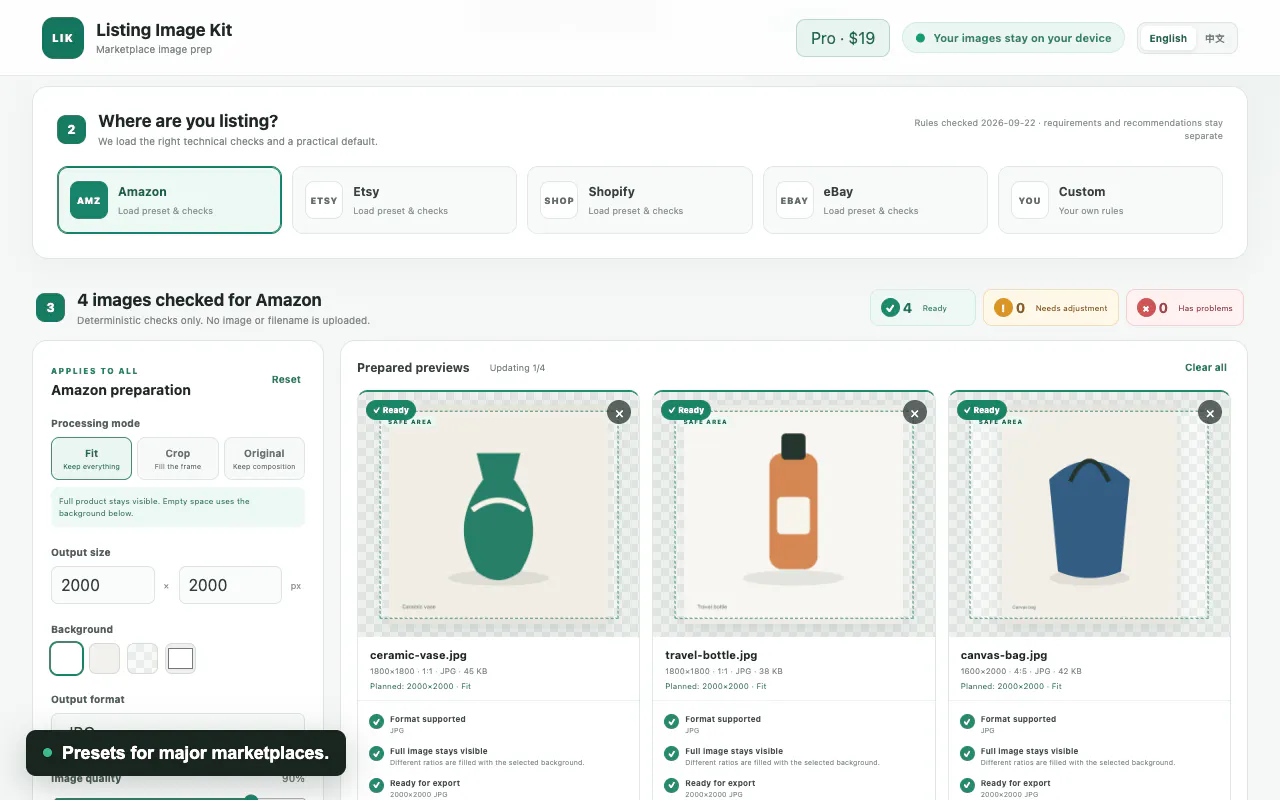Choose the YOU badge for Custom rules
Screen dimensions: 1280x800
coord(1030,200)
